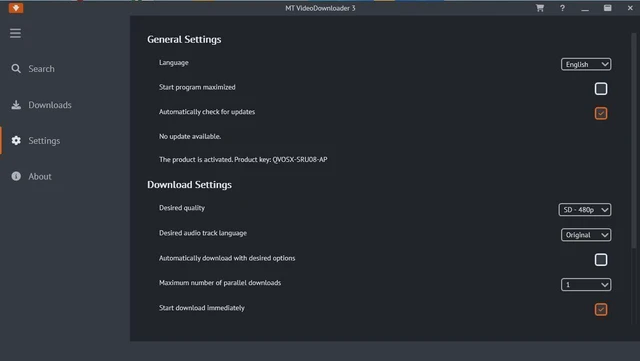Click the Download Settings heading
The image size is (640, 361).
[189, 185]
